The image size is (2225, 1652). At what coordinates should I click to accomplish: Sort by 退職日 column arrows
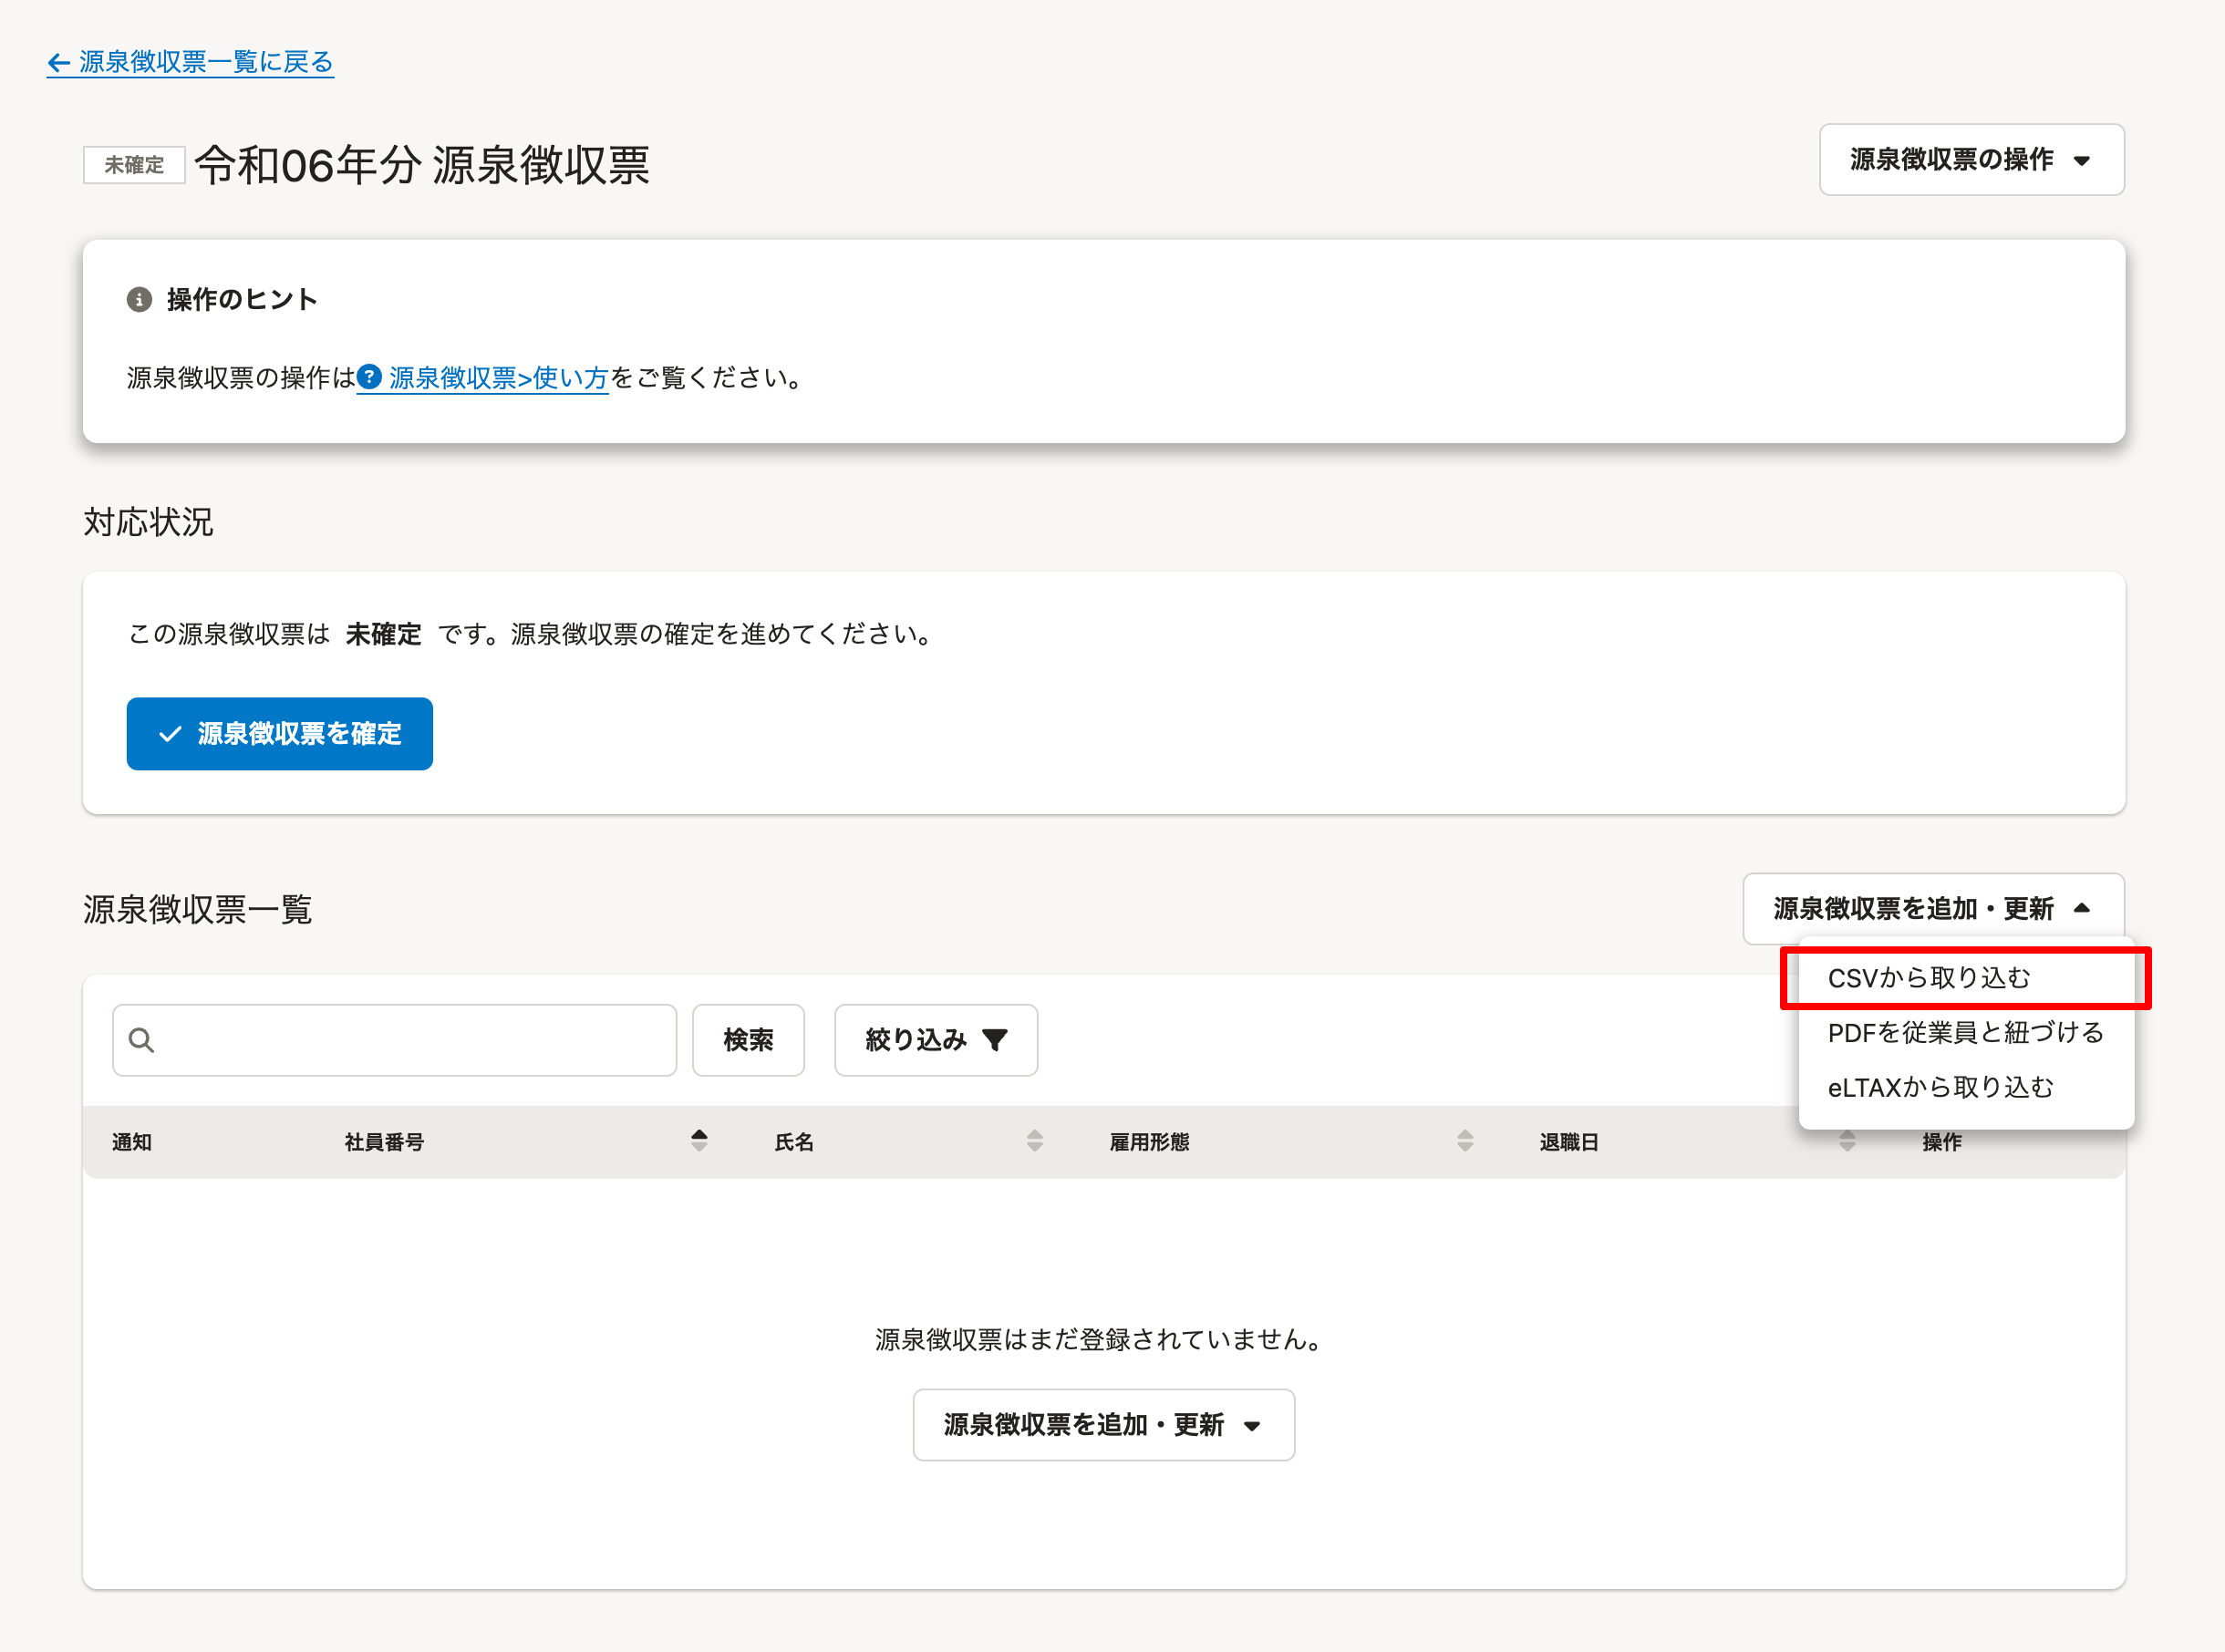pos(1847,1141)
